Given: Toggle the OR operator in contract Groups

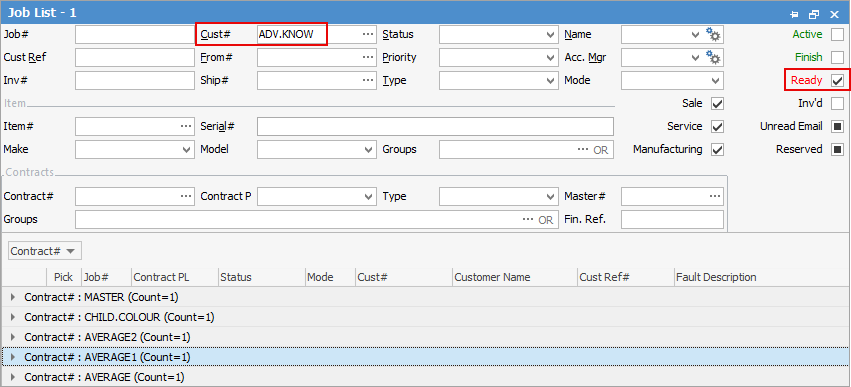Looking at the screenshot, I should click(545, 220).
